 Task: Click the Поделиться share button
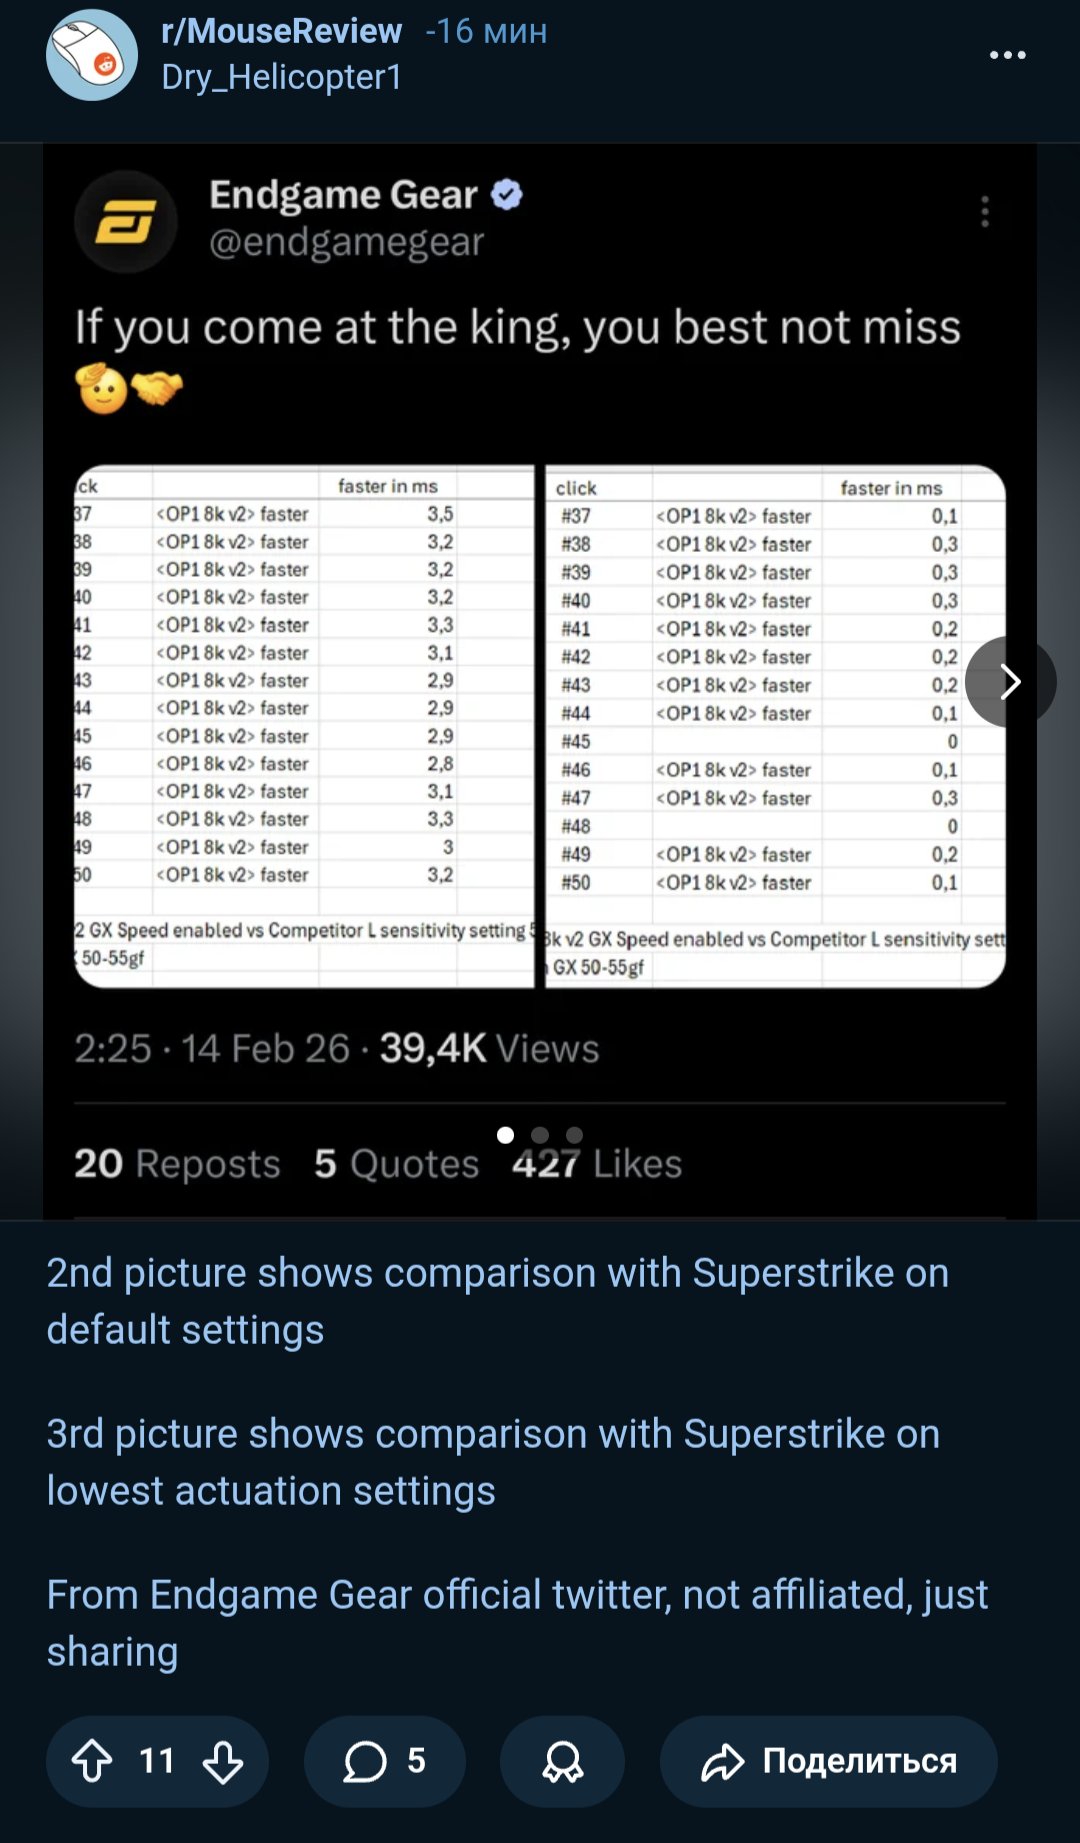click(x=829, y=1761)
